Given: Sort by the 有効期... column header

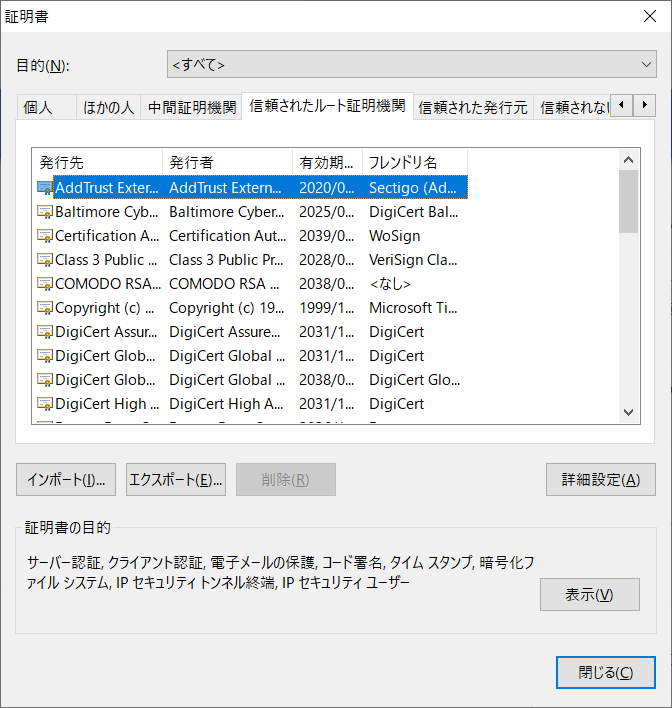Looking at the screenshot, I should 327,162.
